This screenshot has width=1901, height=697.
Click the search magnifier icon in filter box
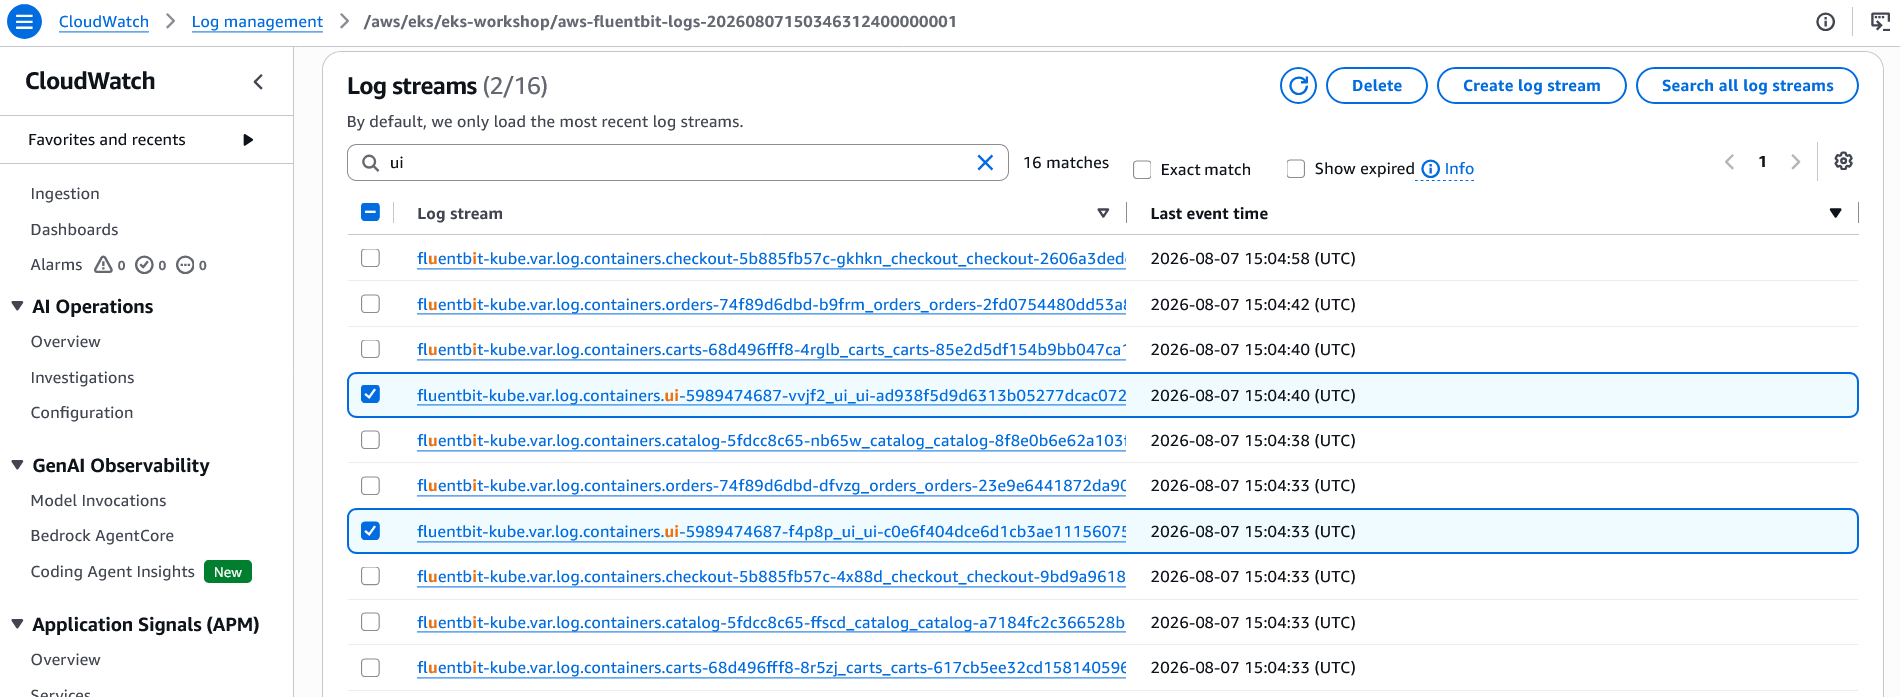click(x=370, y=163)
